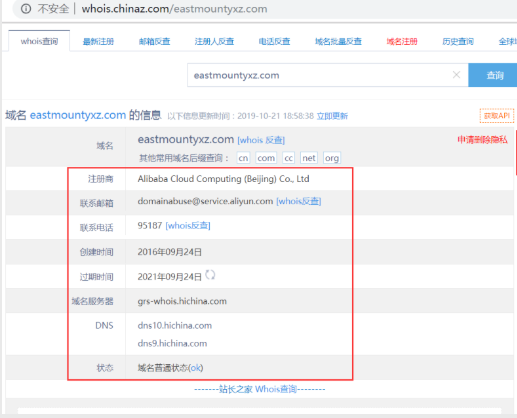The image size is (517, 418).
Task: Open the red 域名注册 tab
Action: click(x=402, y=42)
